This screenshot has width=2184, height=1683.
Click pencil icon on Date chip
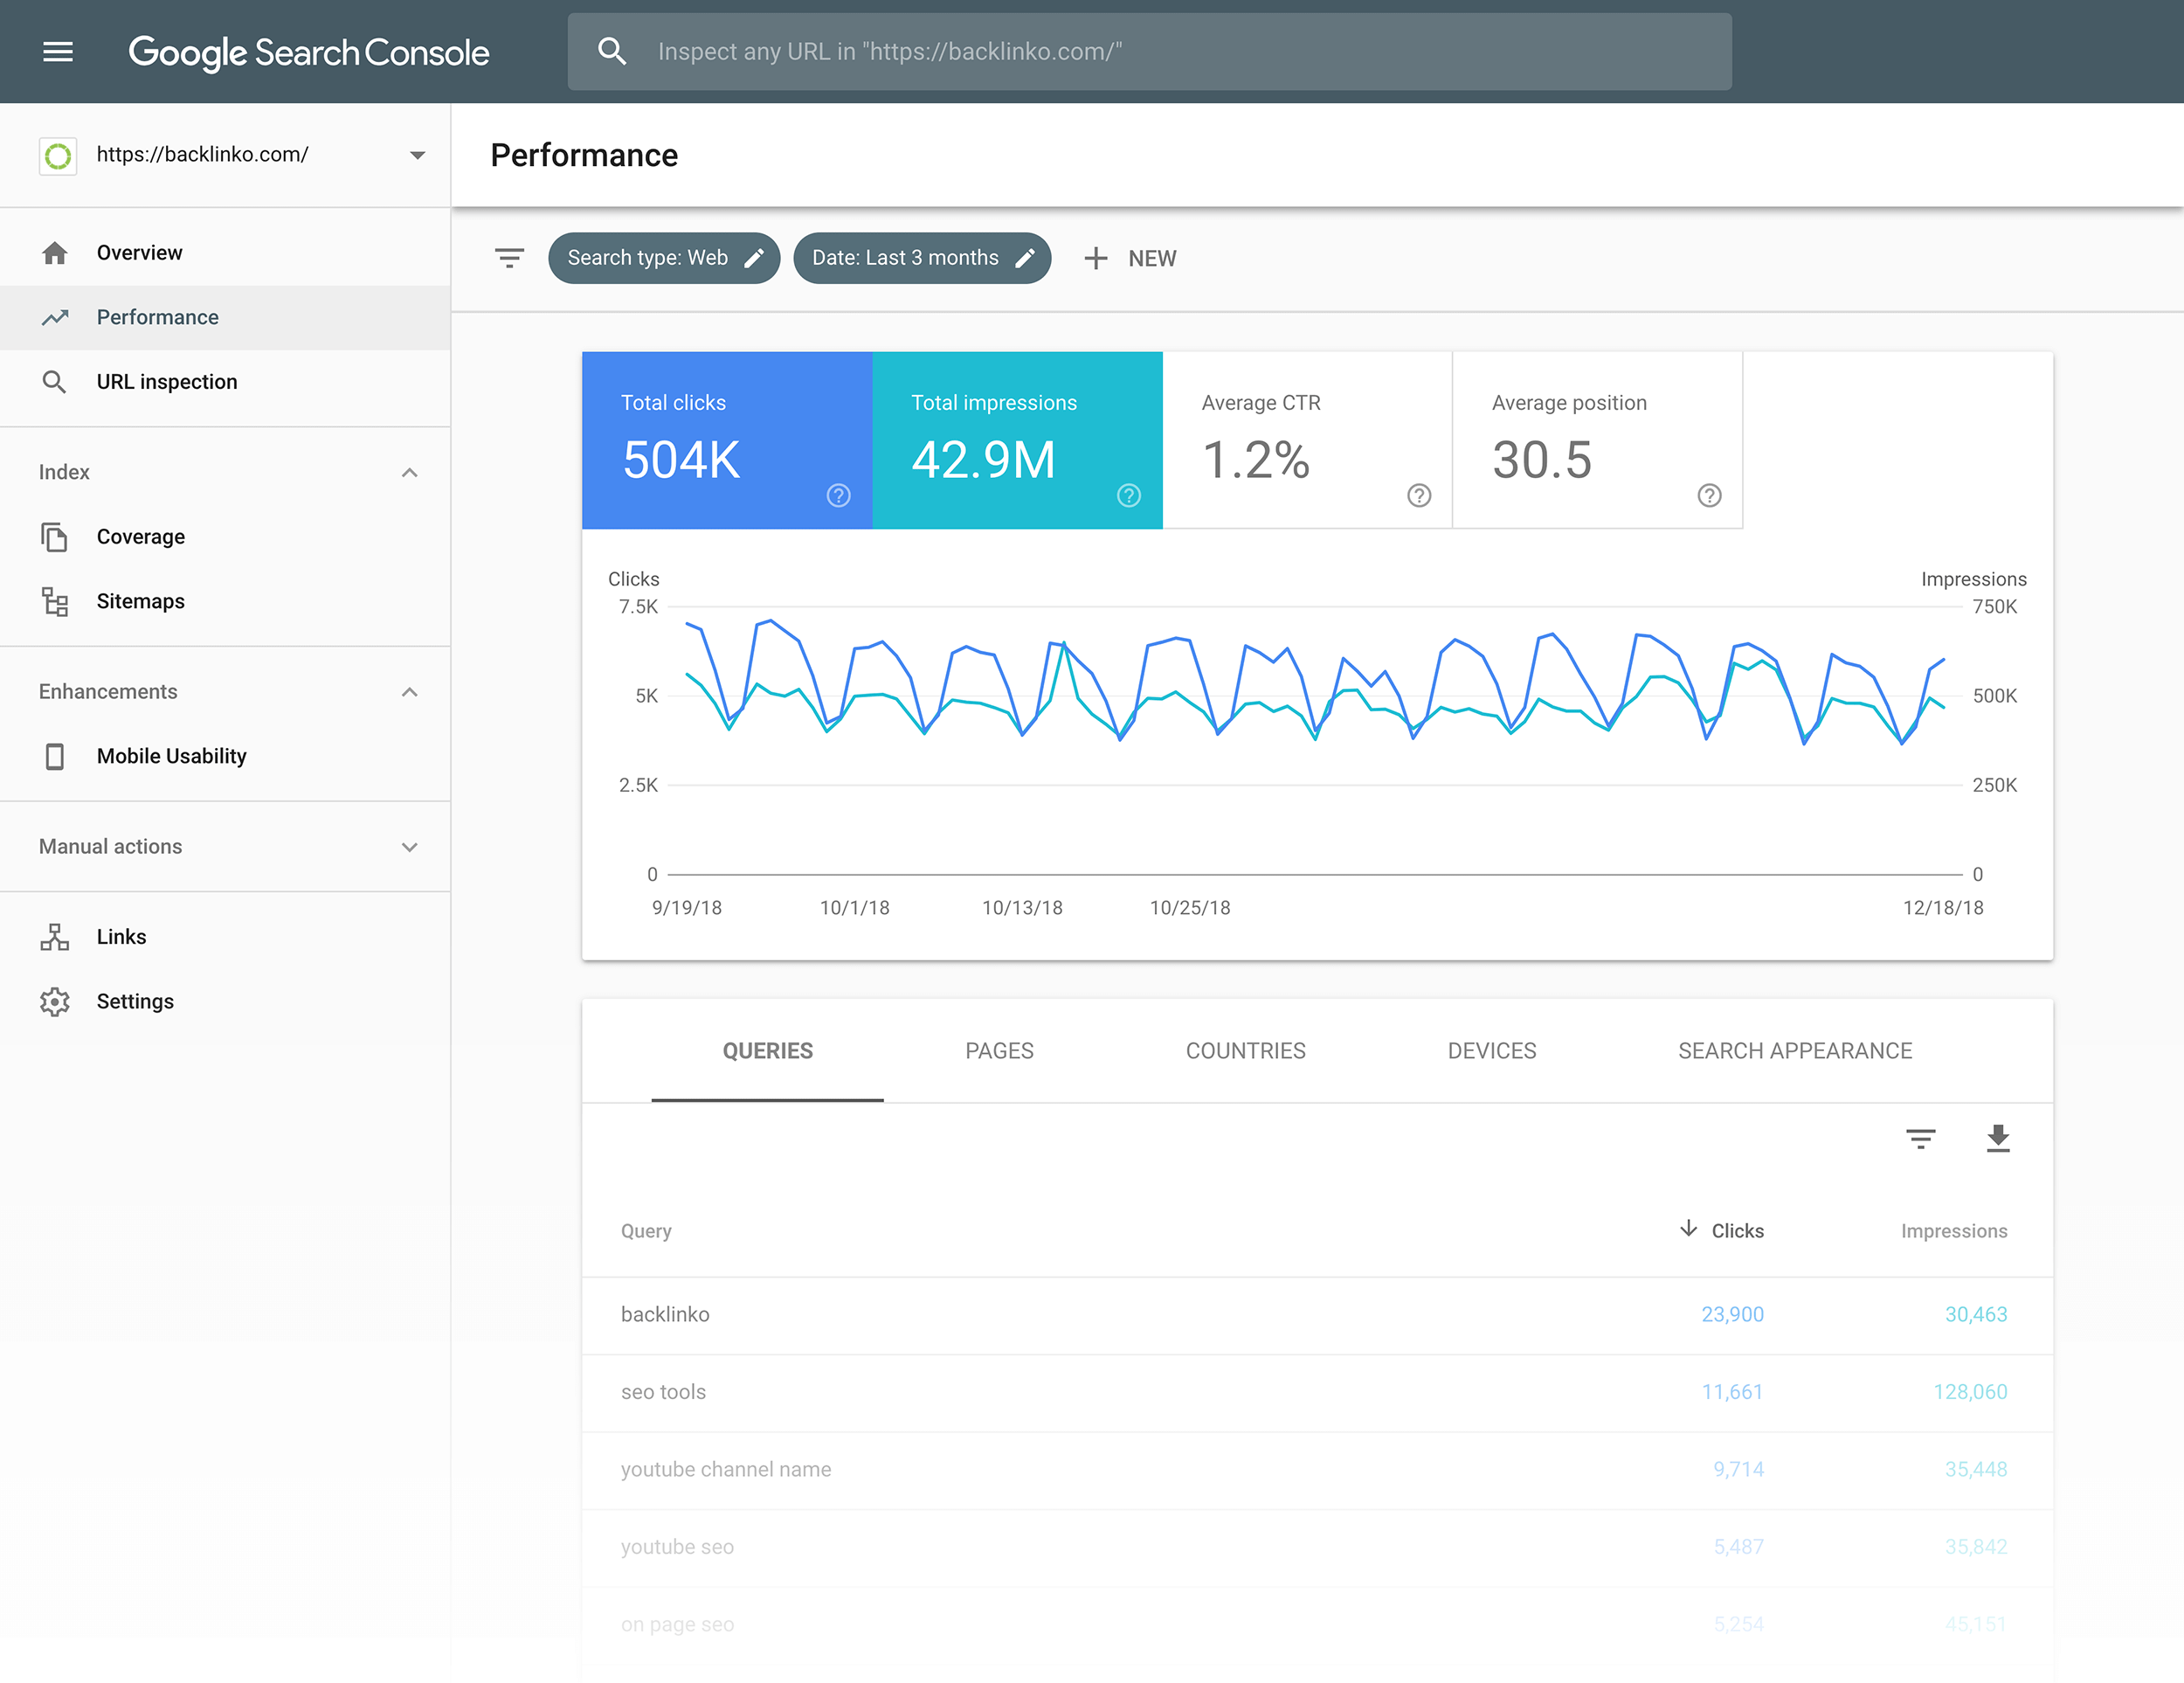point(1025,258)
